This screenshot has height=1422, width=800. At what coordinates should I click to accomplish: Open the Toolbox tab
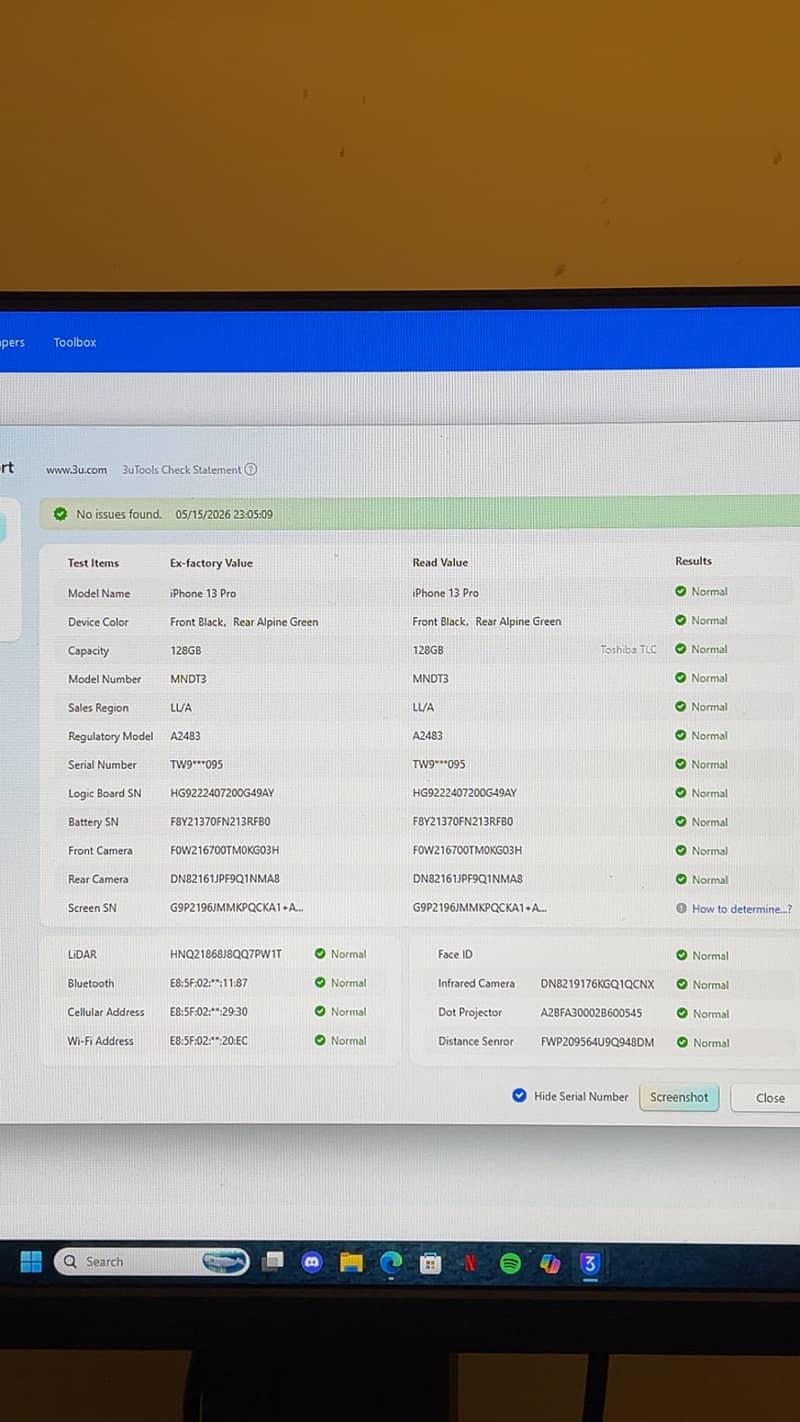[x=75, y=342]
